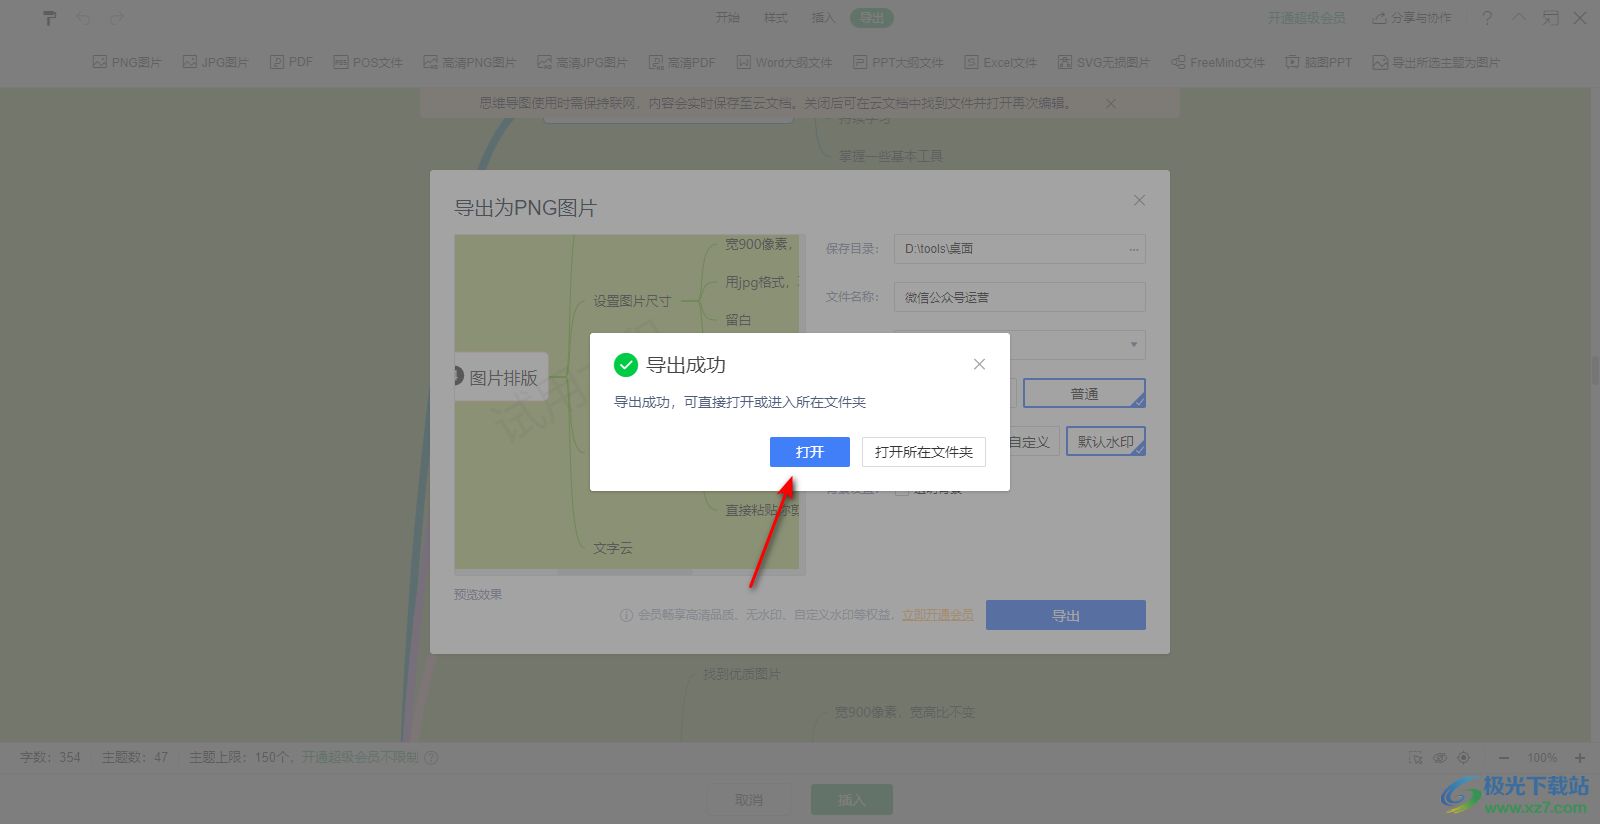Export as PDF from the toolbar
This screenshot has height=824, width=1600.
pyautogui.click(x=291, y=62)
